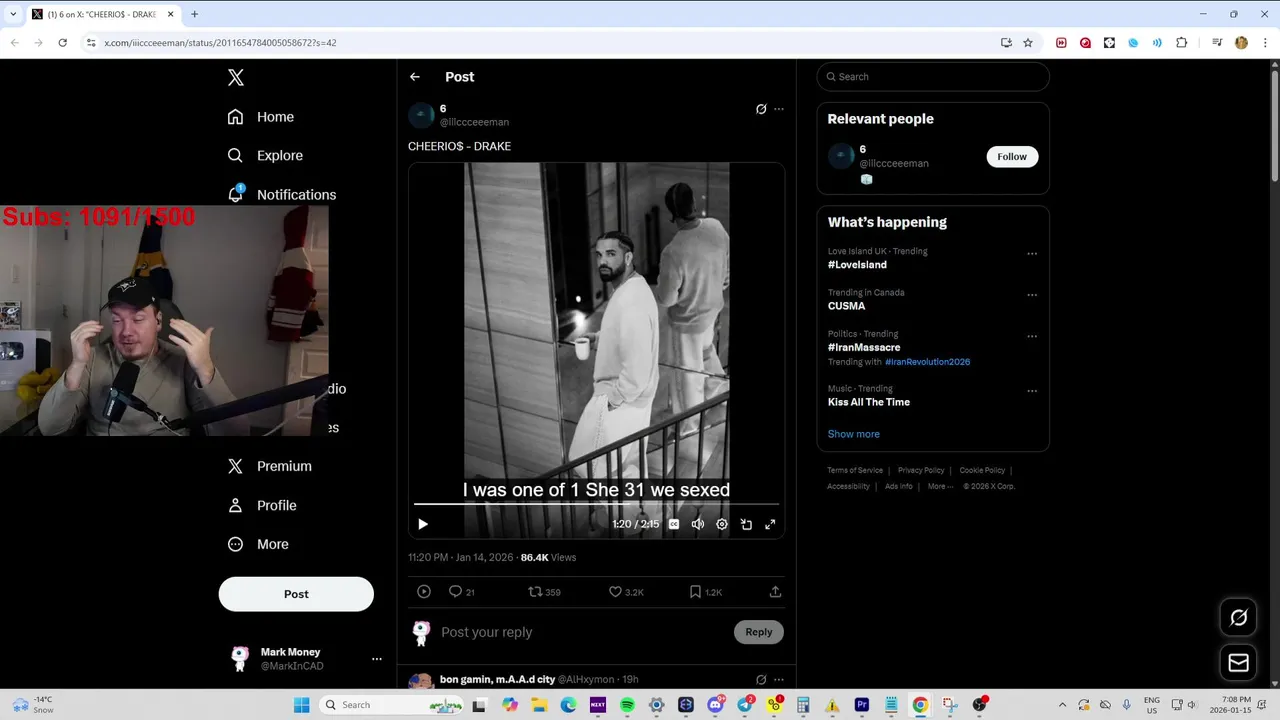
Task: Open the Windows Start menu
Action: [x=302, y=705]
